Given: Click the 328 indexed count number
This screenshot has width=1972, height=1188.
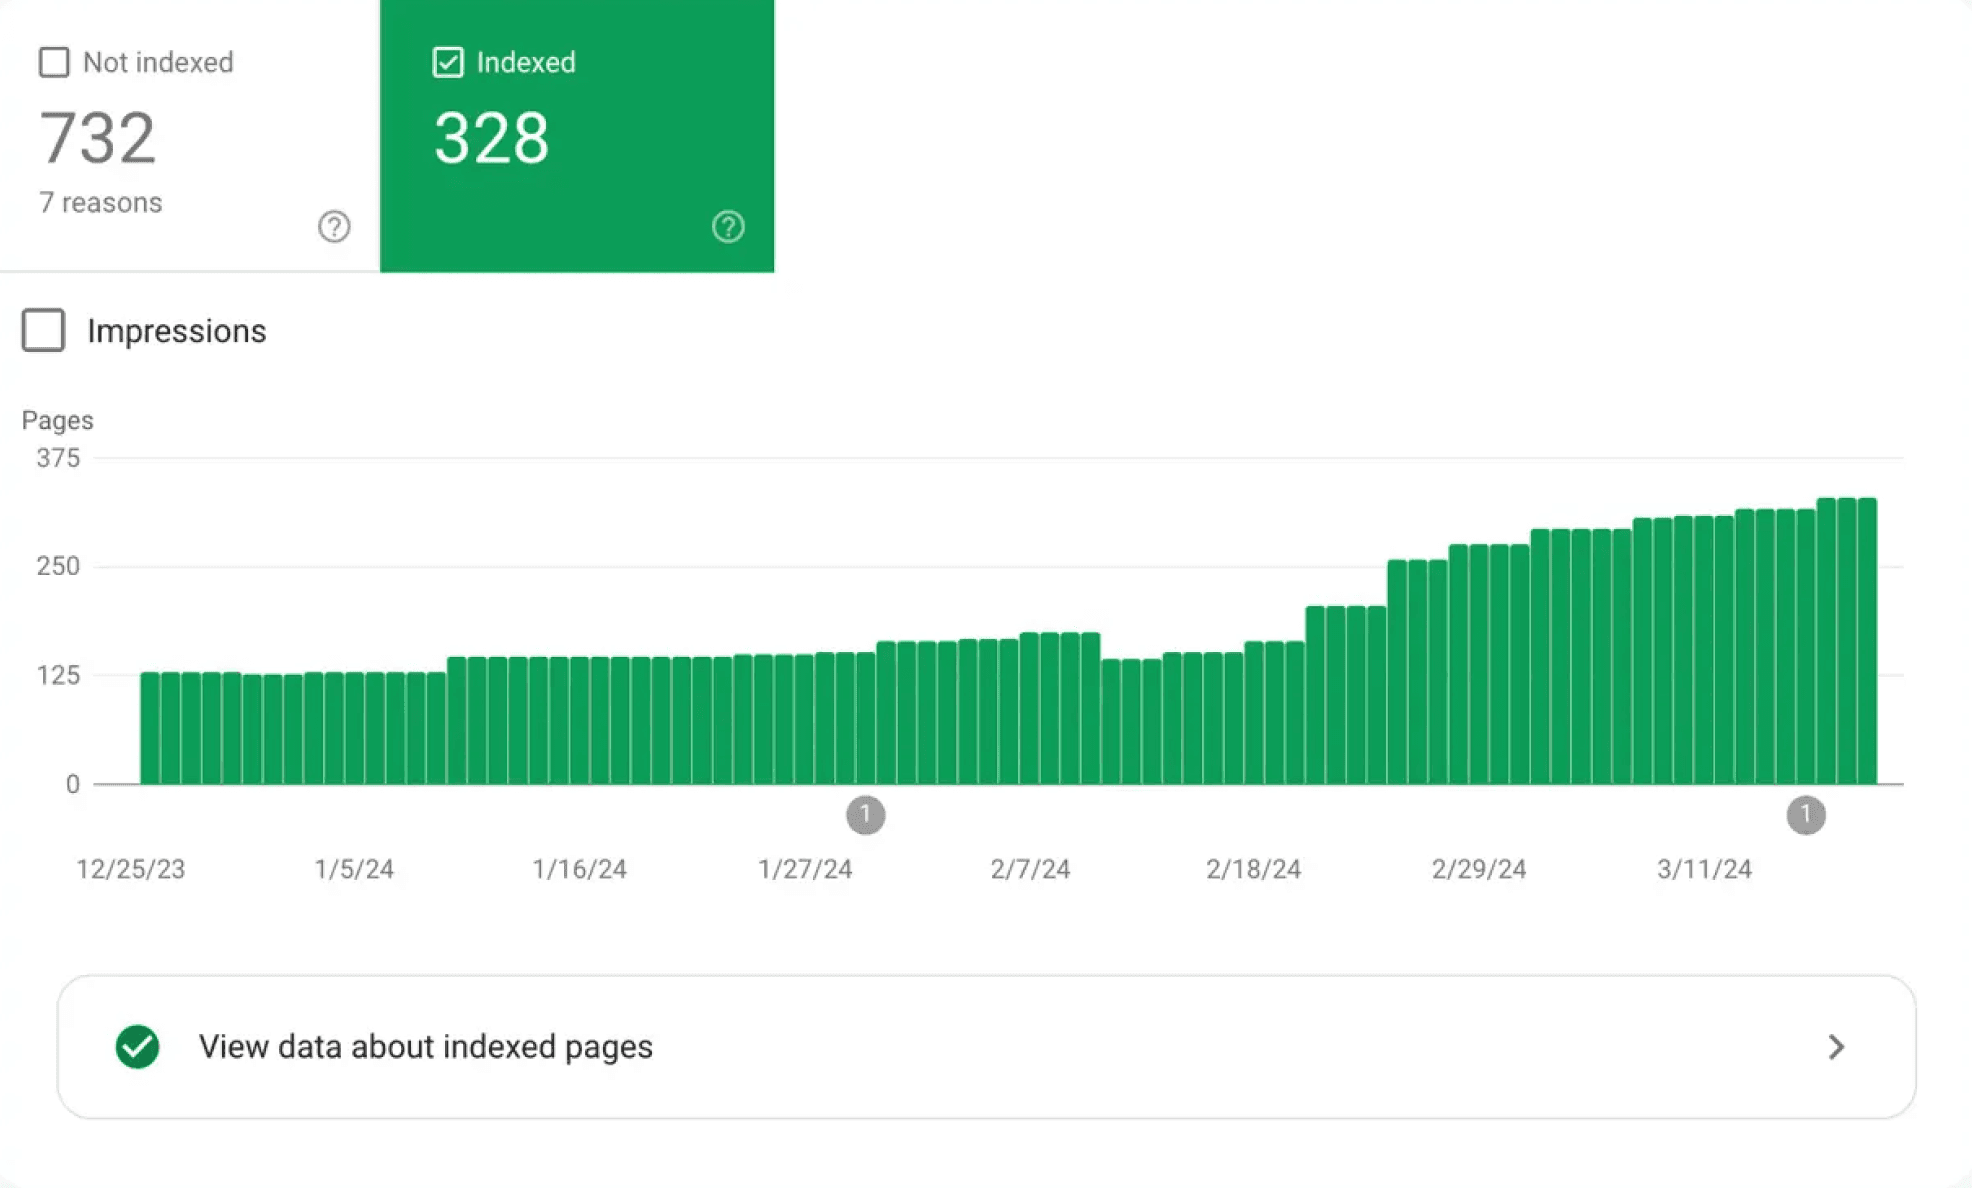Looking at the screenshot, I should coord(491,138).
